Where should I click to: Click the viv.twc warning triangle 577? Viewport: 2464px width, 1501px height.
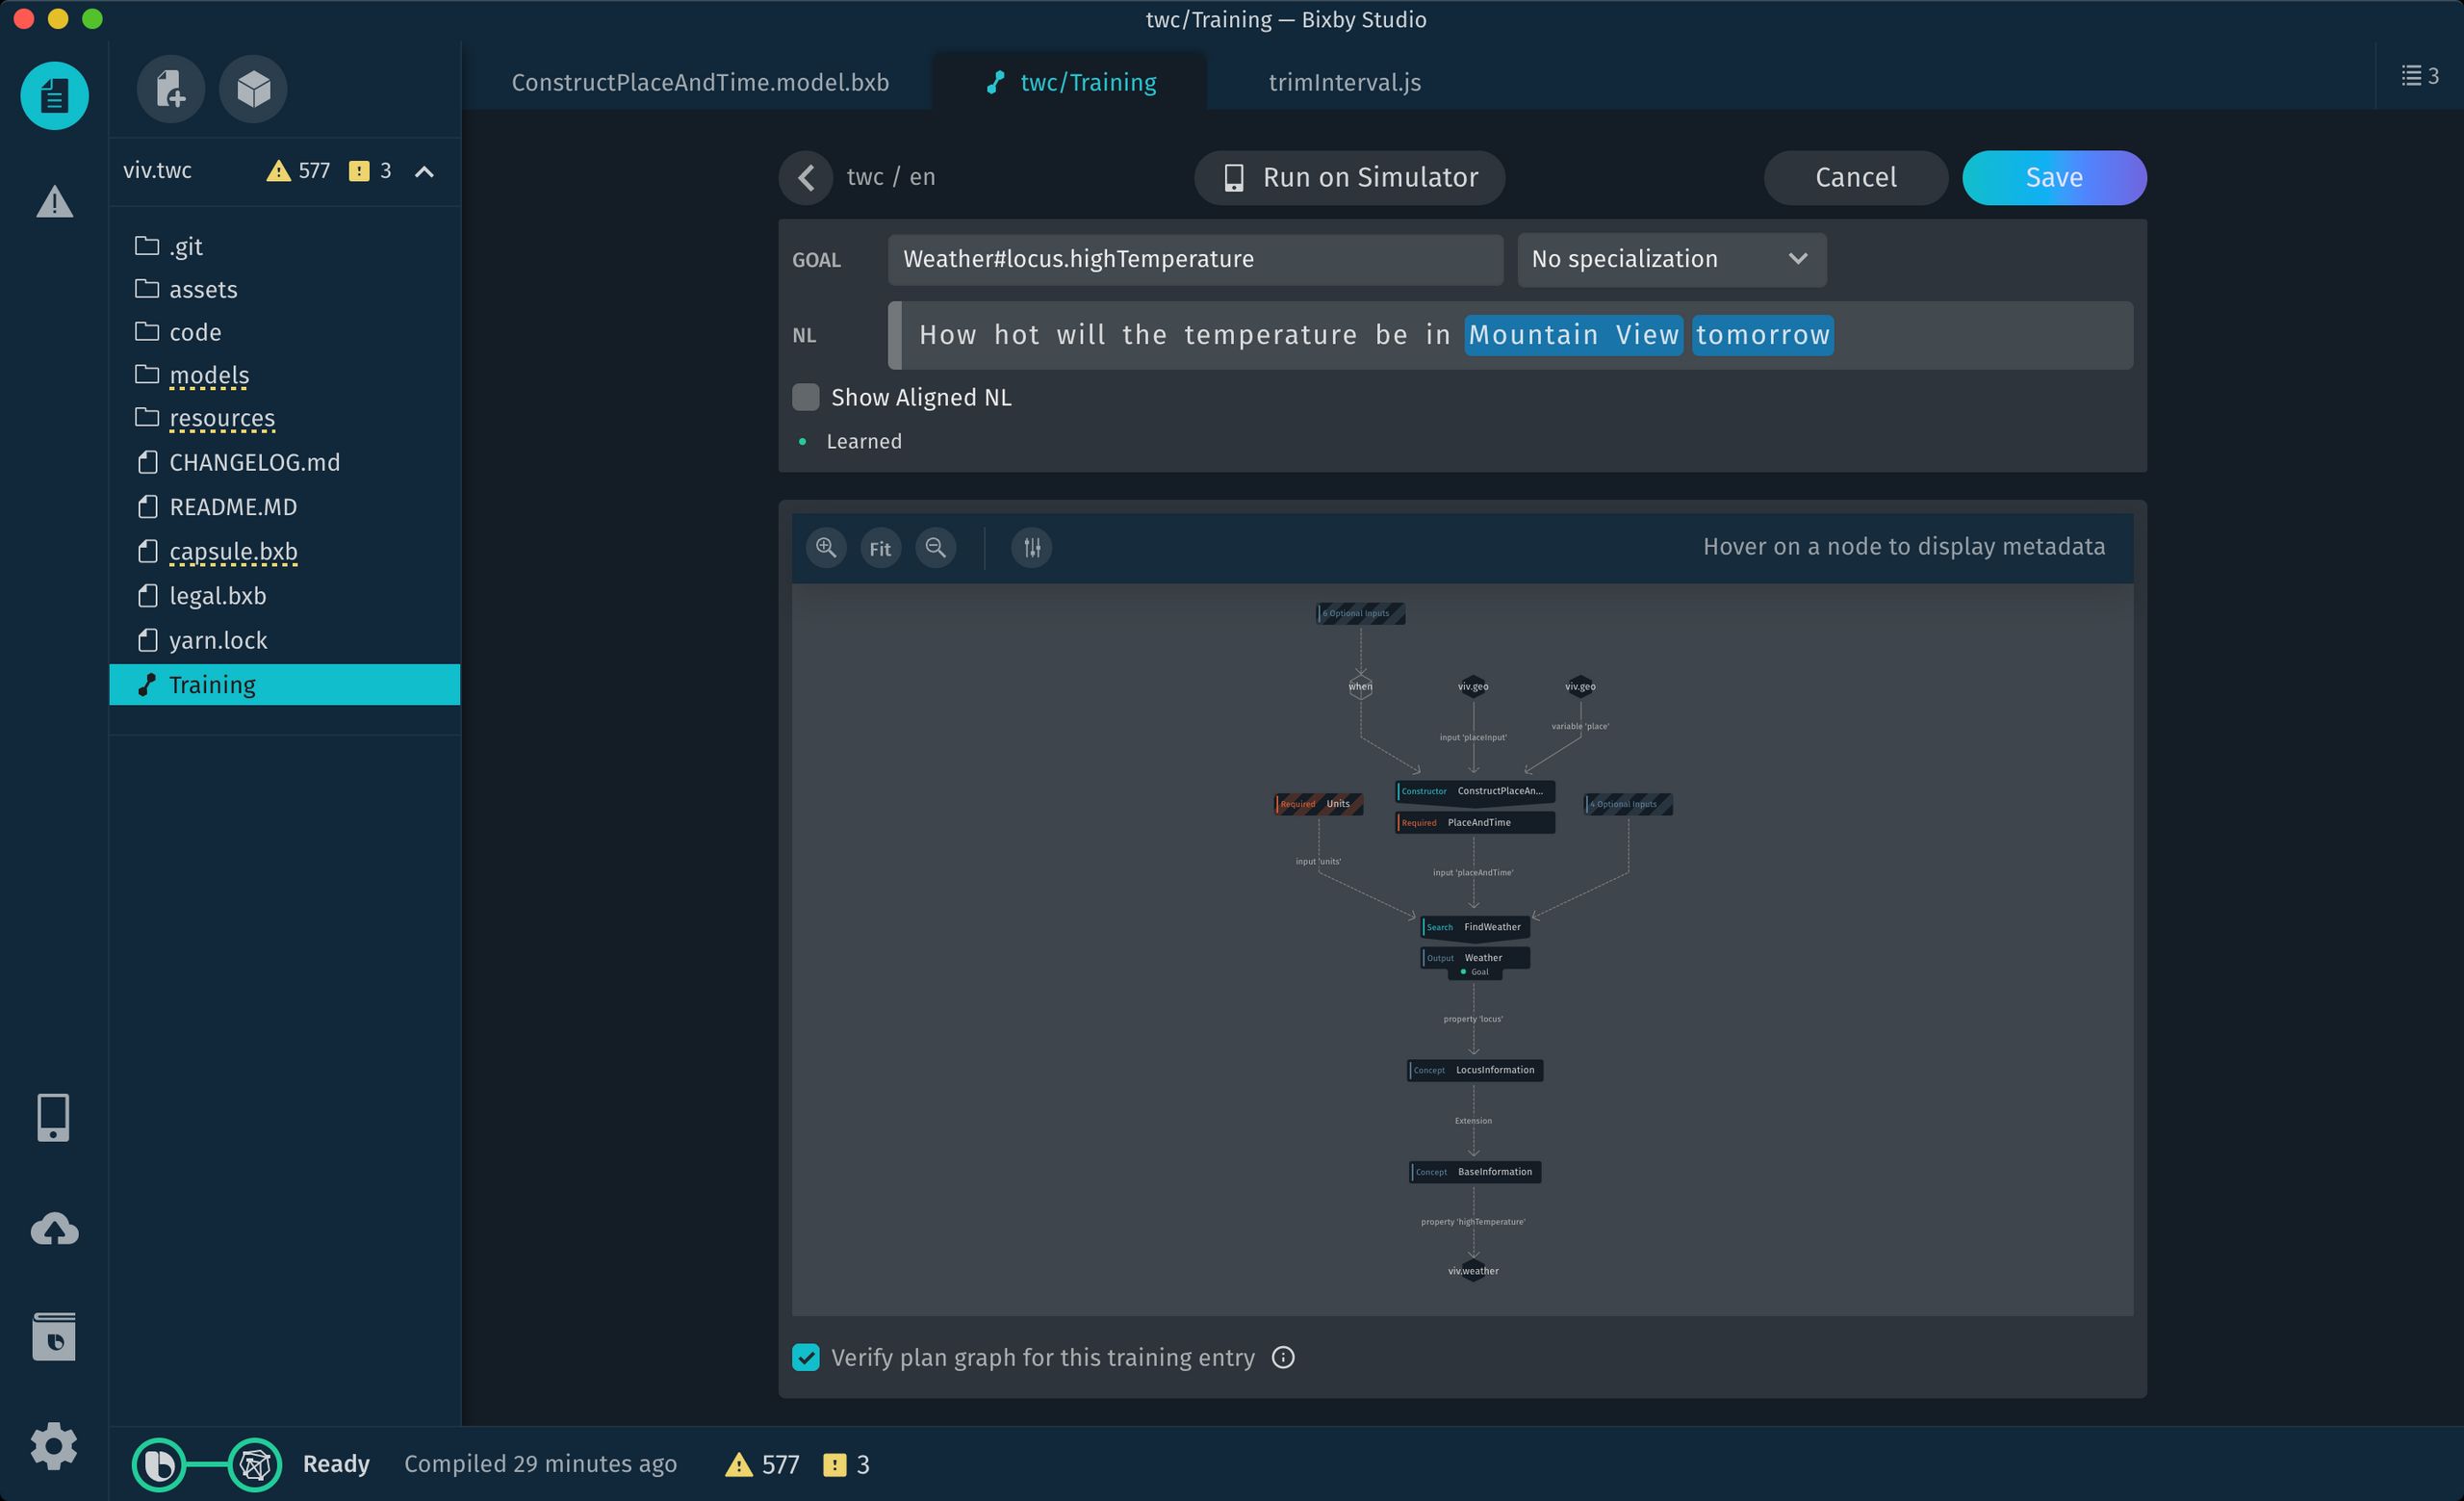pos(298,171)
